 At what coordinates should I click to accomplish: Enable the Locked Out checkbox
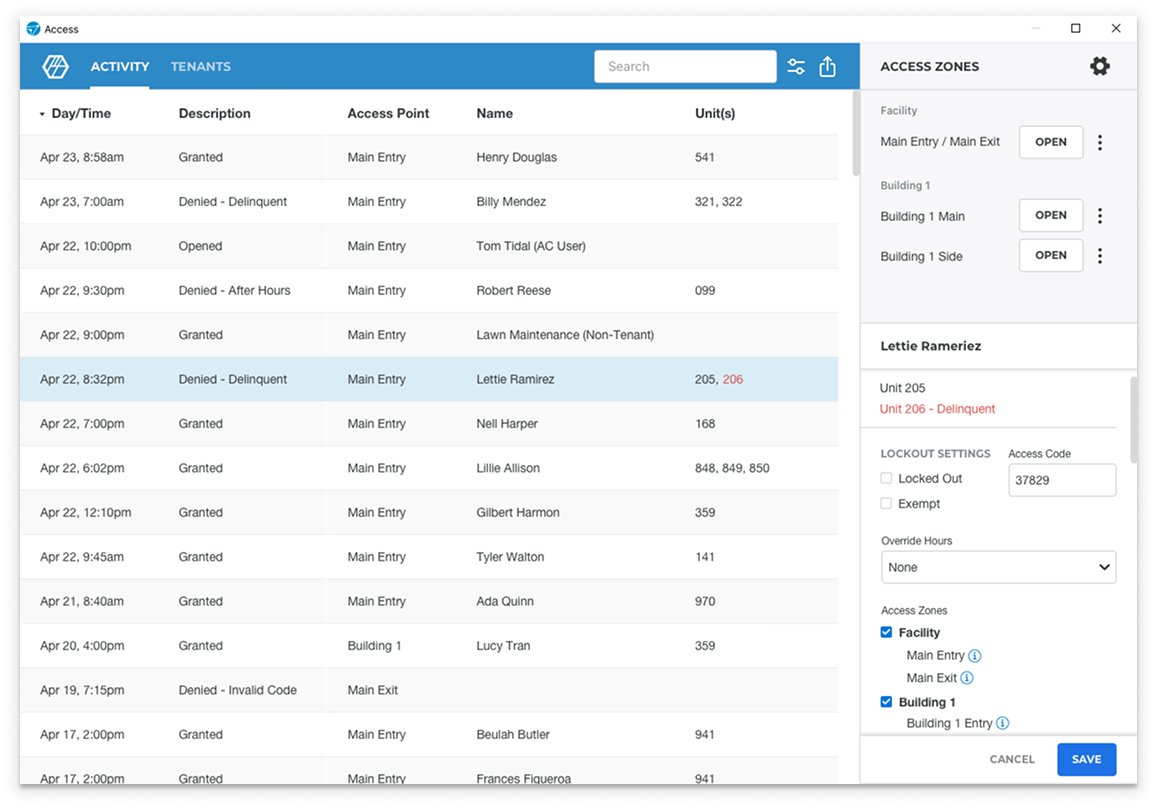pos(886,478)
